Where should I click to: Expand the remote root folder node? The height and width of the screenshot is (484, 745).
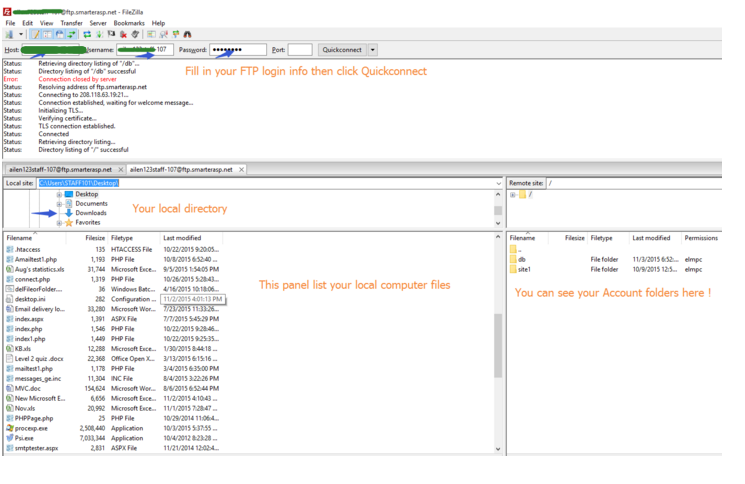[x=513, y=195]
